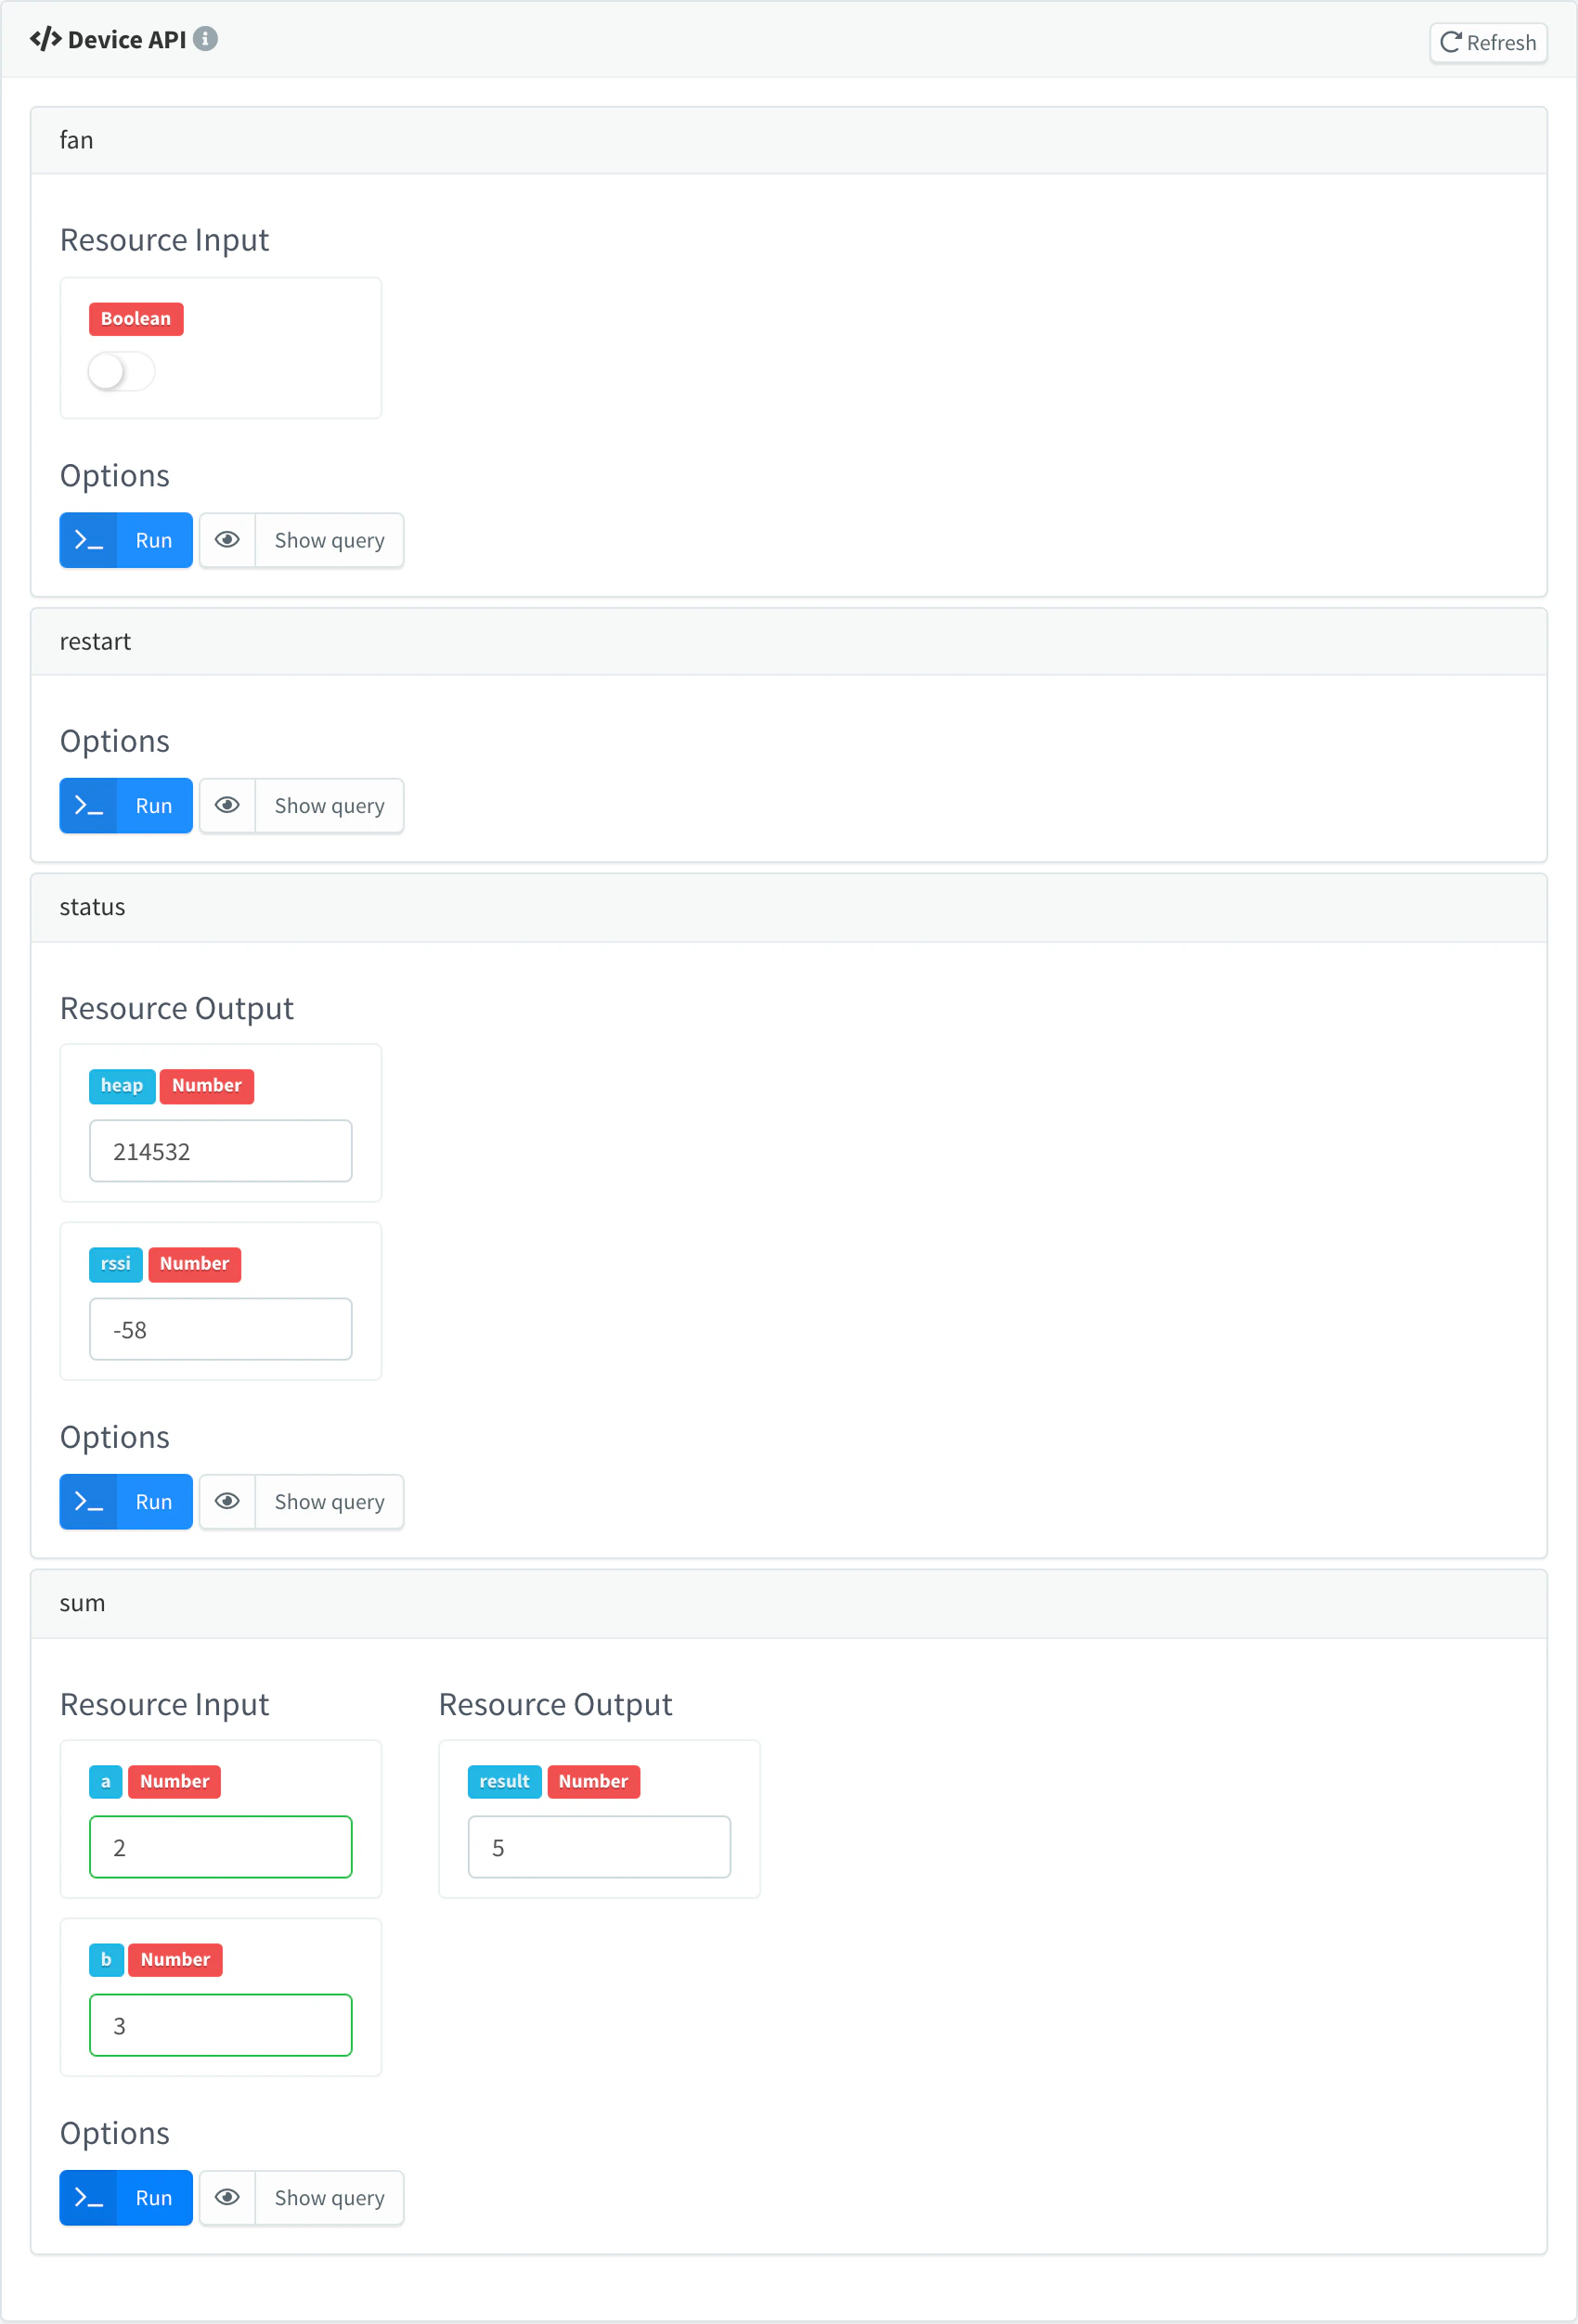Click terminal icon in fan Run button
The height and width of the screenshot is (2324, 1578).
[x=89, y=540]
